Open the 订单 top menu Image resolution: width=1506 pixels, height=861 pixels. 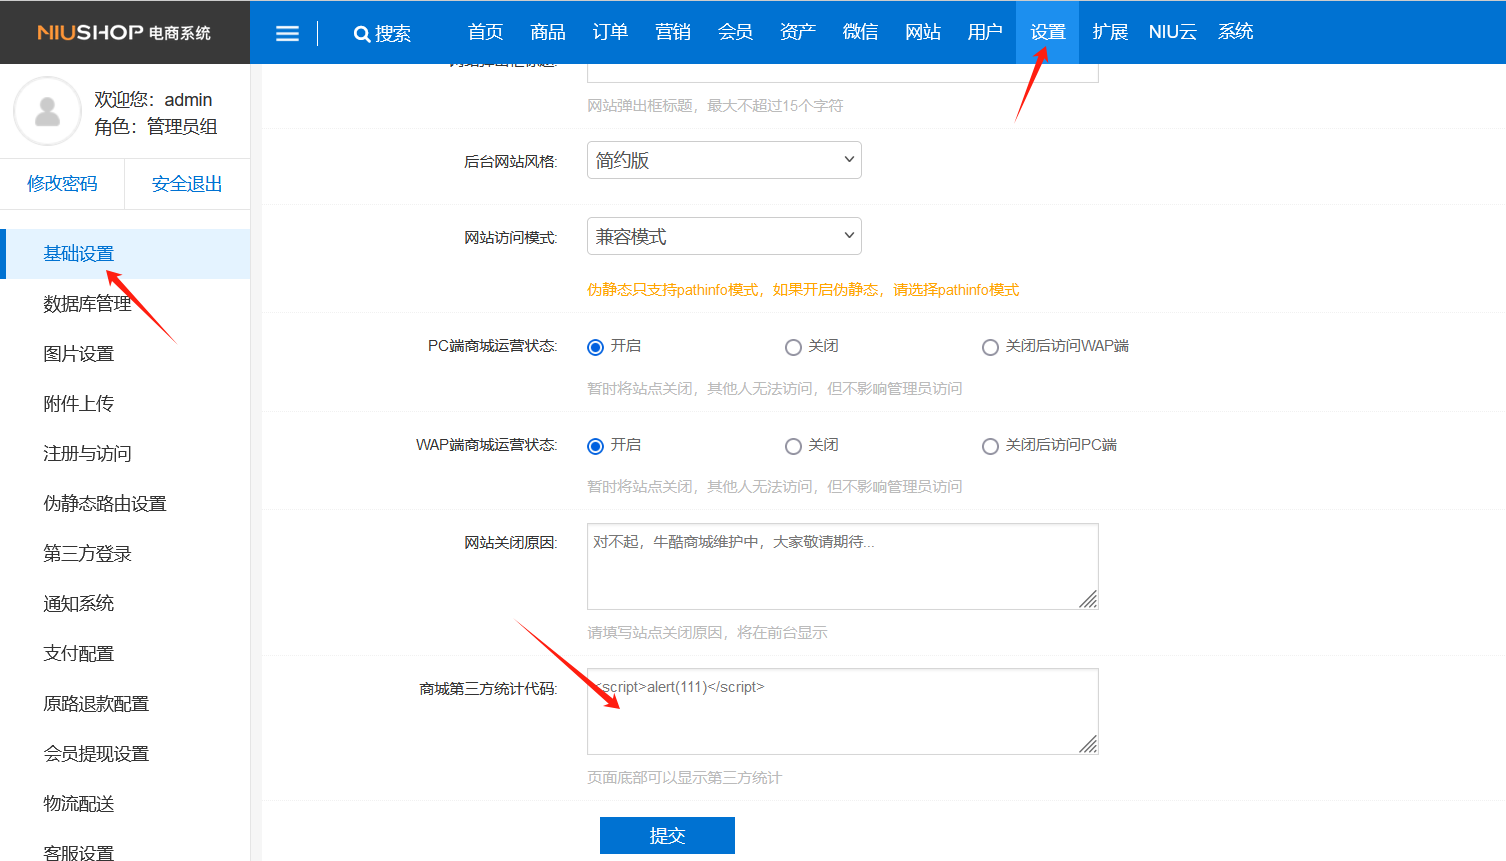[610, 32]
